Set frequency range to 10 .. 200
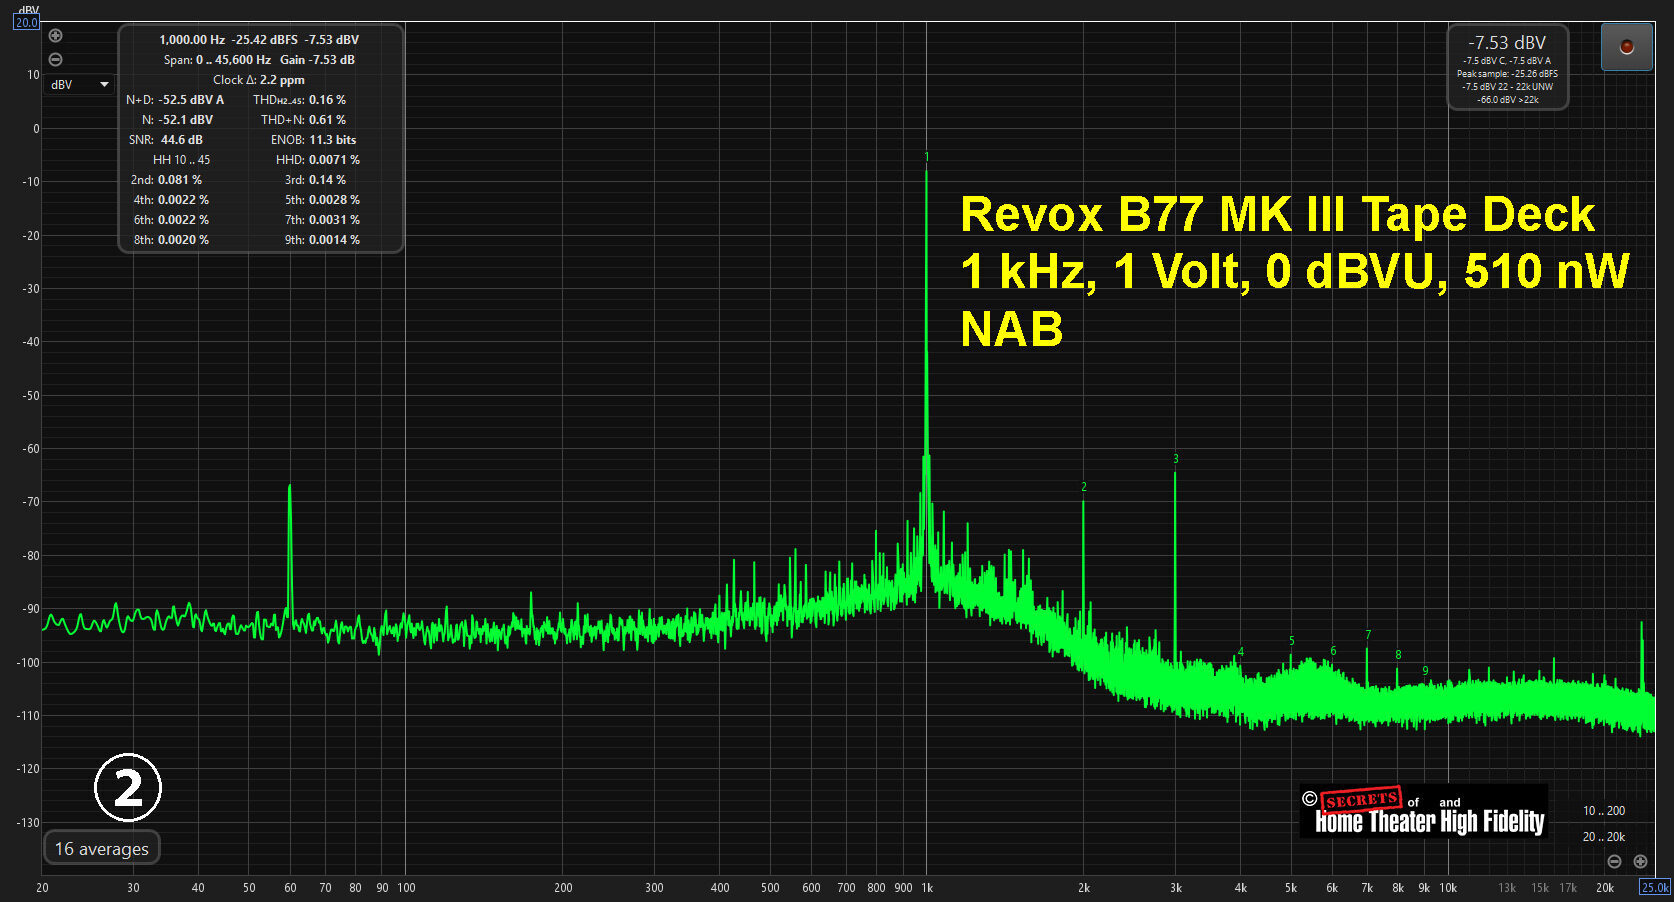This screenshot has height=902, width=1674. (1603, 811)
